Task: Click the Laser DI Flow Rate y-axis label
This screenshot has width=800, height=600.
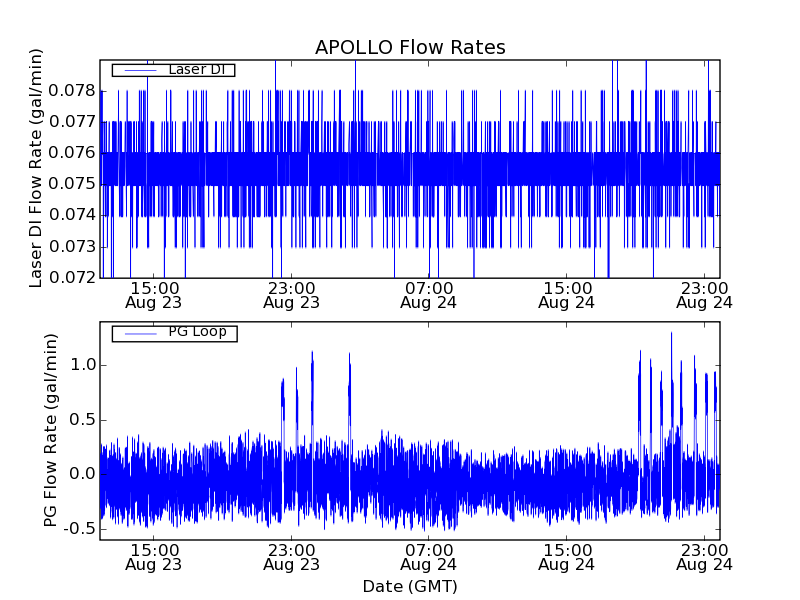Action: tap(36, 168)
